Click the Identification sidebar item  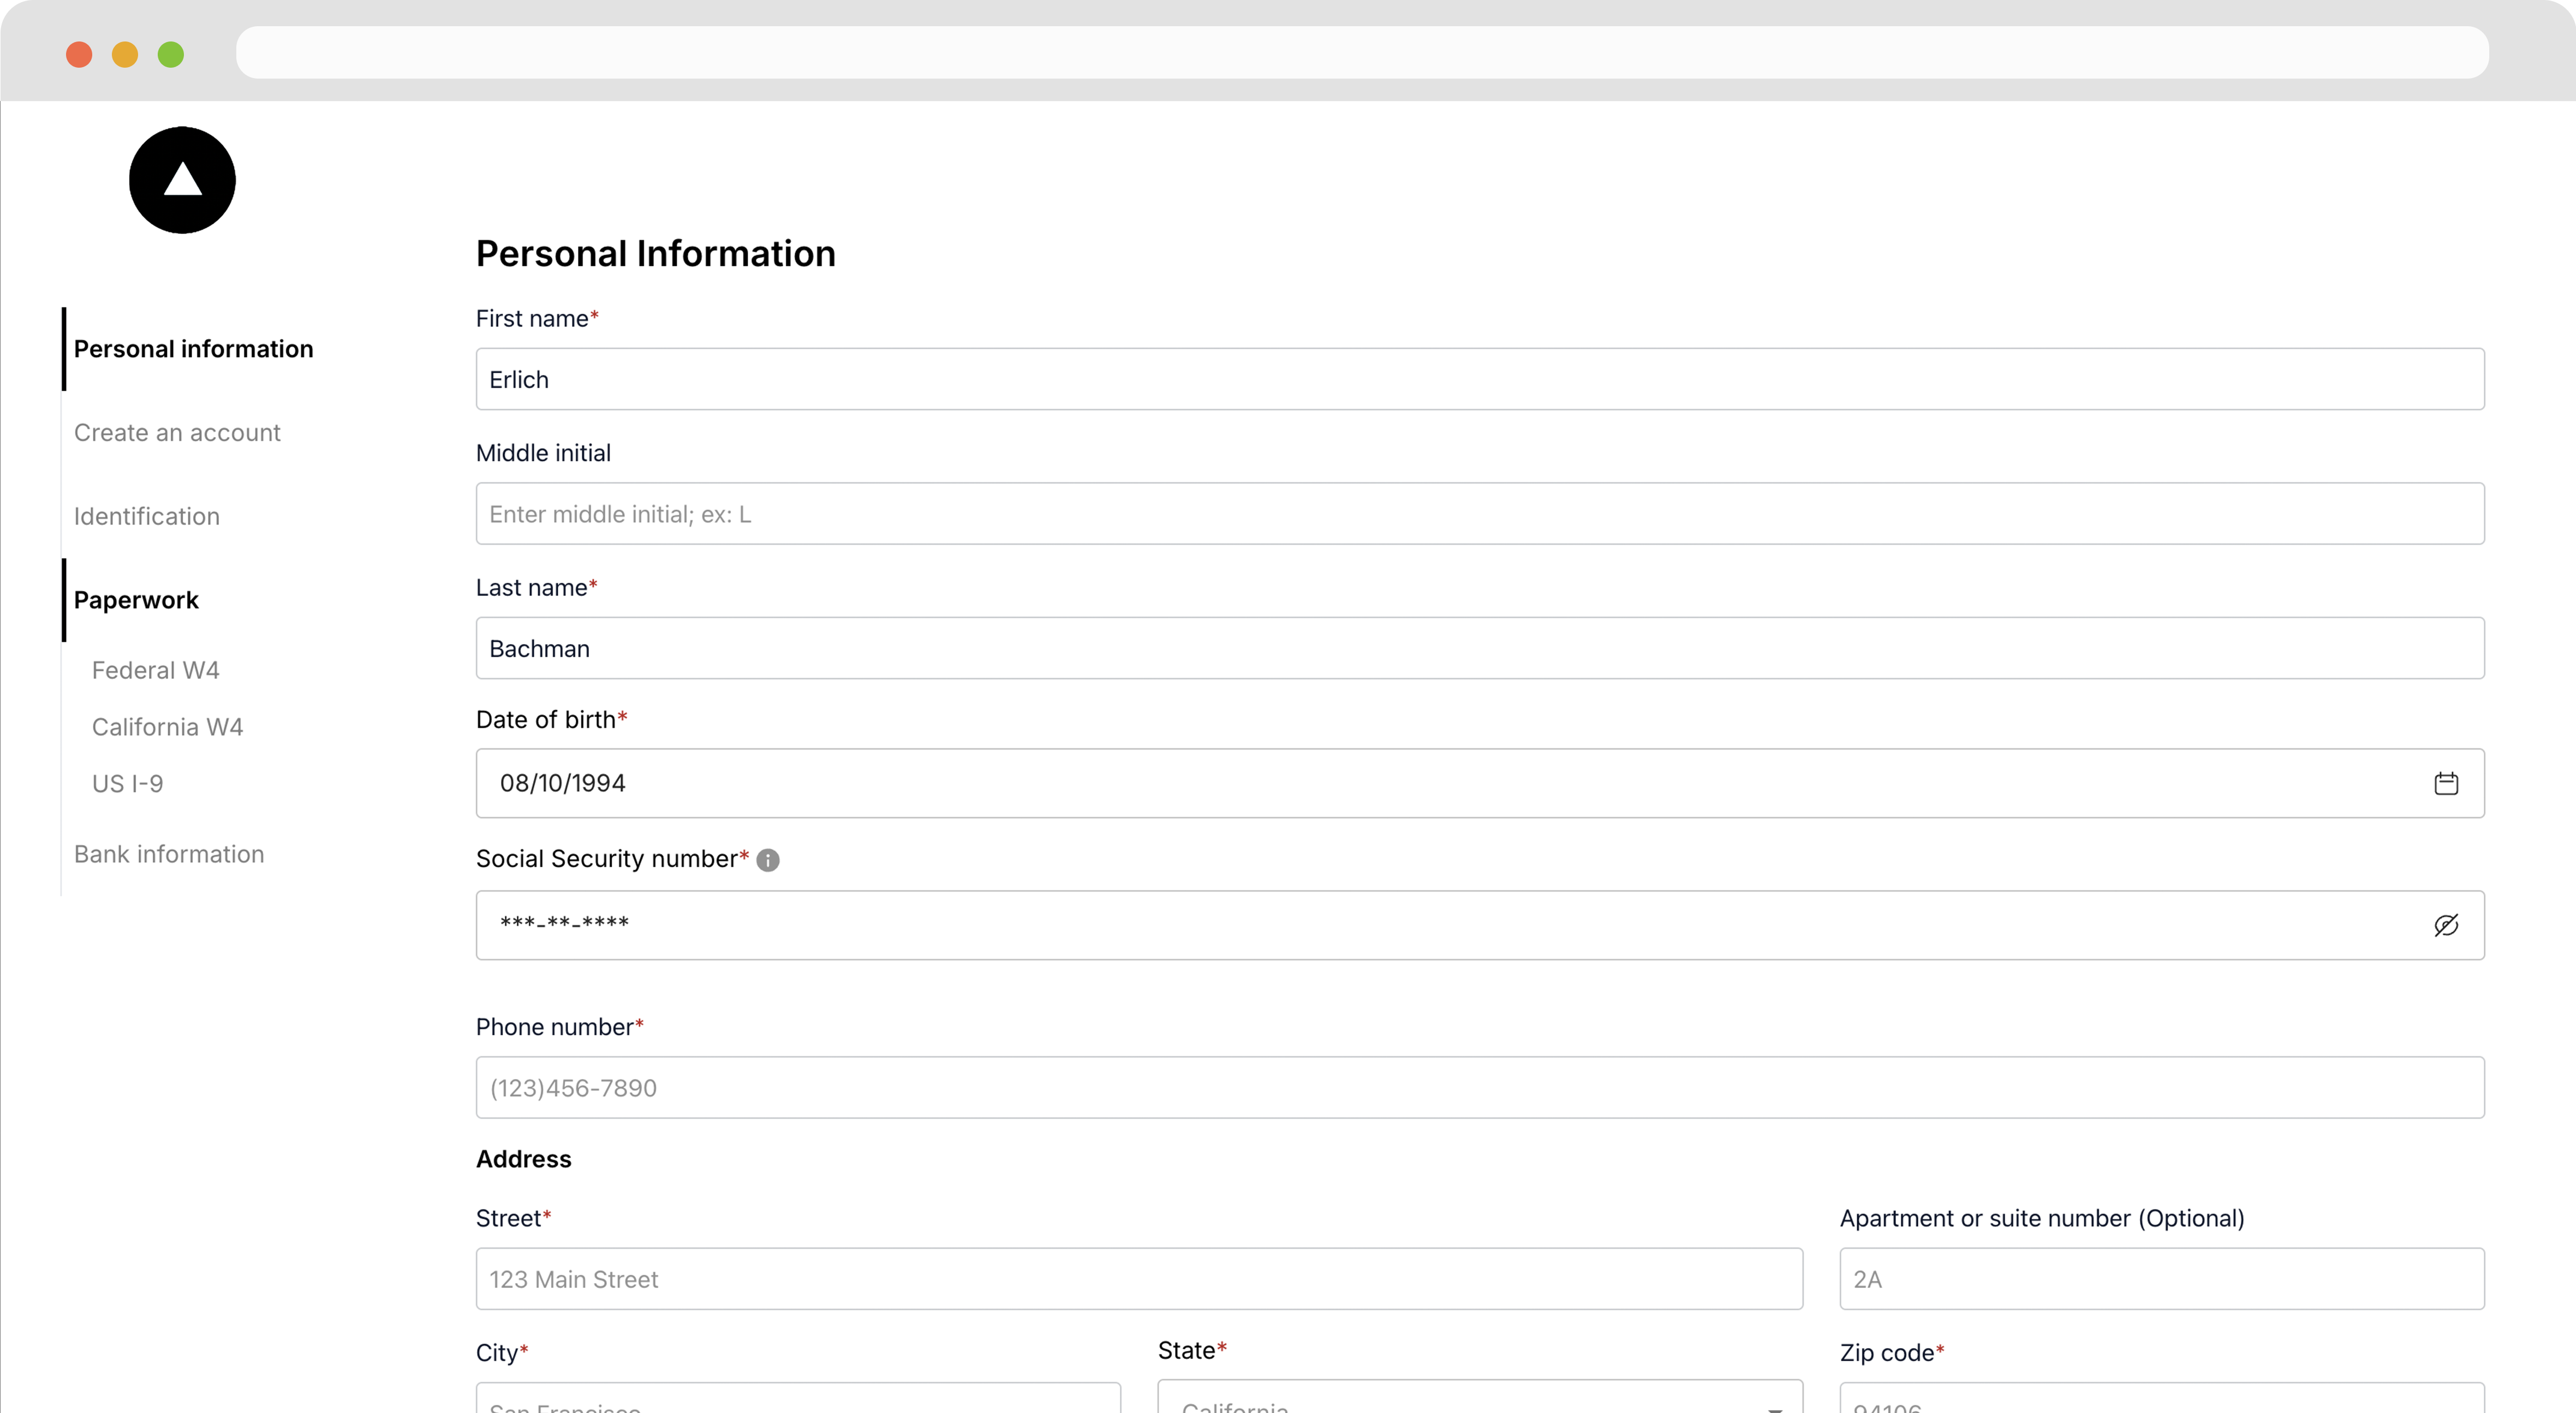146,515
